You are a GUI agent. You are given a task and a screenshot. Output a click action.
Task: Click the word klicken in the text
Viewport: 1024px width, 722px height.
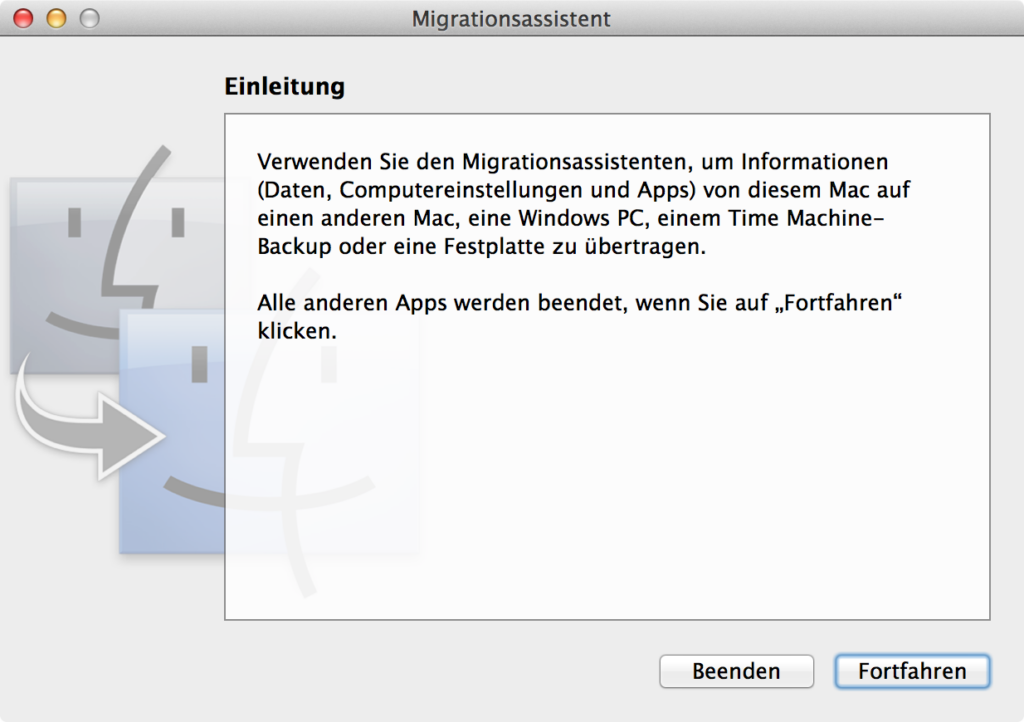click(294, 332)
